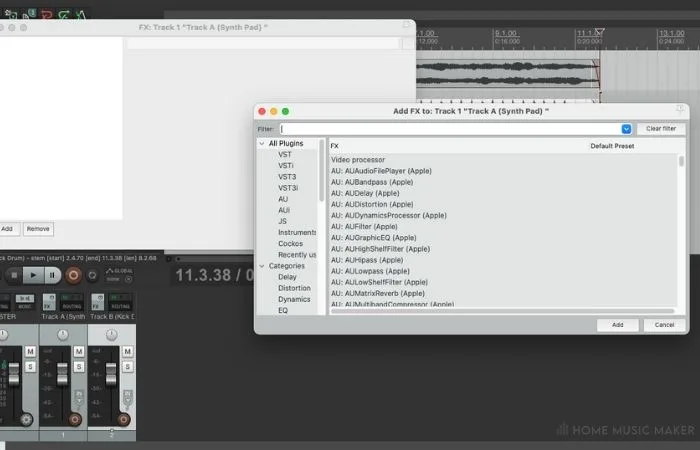Click the Track A volume fader
Screen dimensions: 700x450
coord(62,374)
